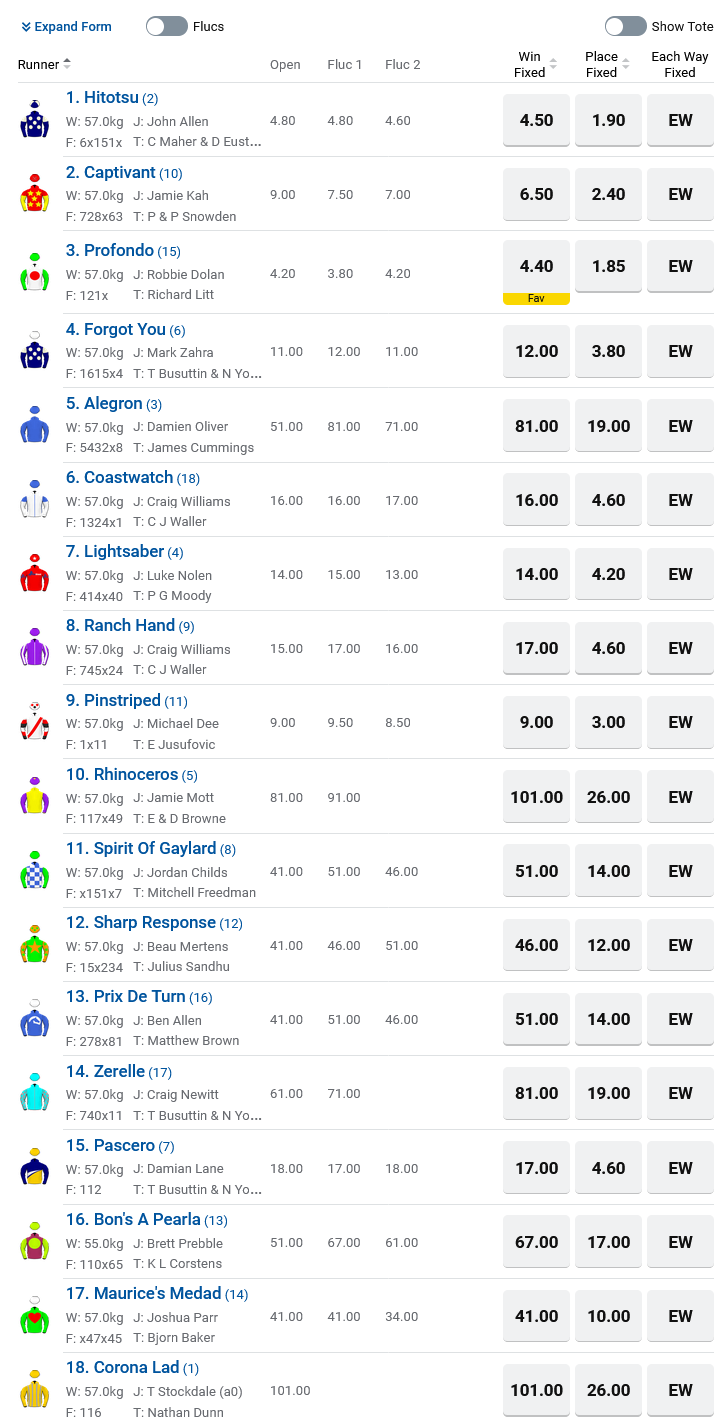The height and width of the screenshot is (1425, 728).
Task: Select Maurice's Medad win odds 41.00
Action: [x=536, y=1316]
